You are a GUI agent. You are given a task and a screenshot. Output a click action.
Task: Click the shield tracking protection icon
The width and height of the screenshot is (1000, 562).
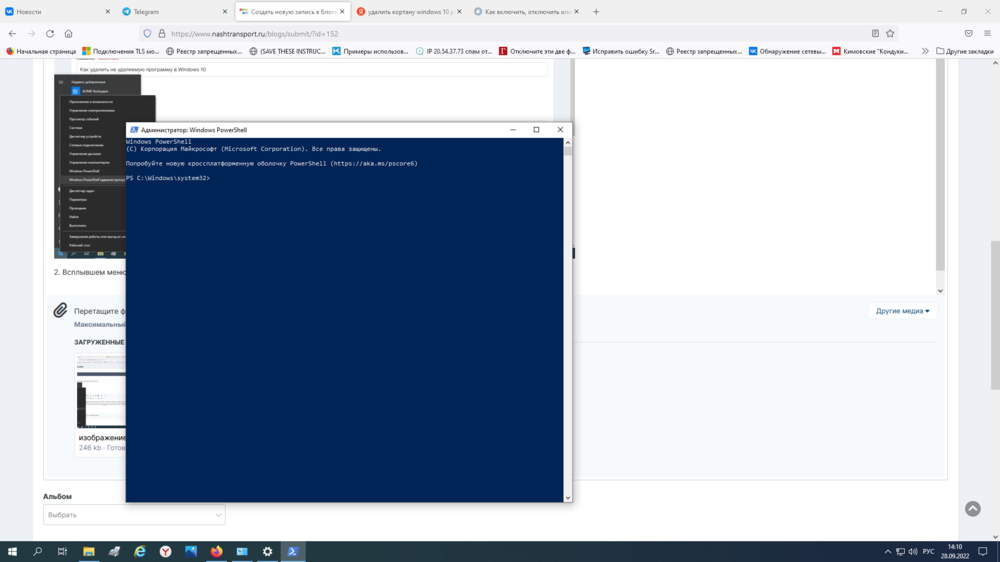pos(147,33)
